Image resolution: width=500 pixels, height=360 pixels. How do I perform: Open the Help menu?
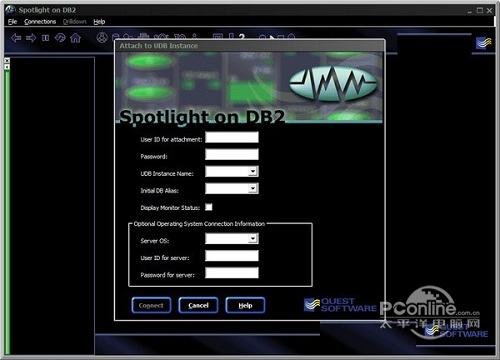coord(99,22)
